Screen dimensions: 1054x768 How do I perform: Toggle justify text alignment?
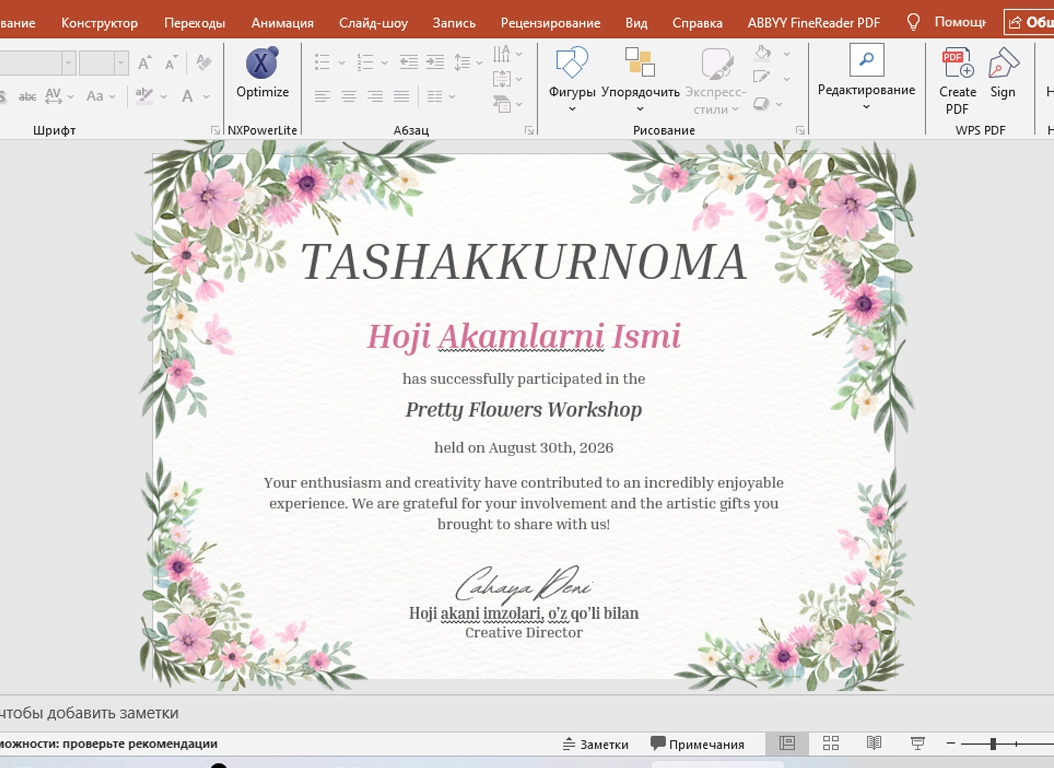(x=401, y=97)
